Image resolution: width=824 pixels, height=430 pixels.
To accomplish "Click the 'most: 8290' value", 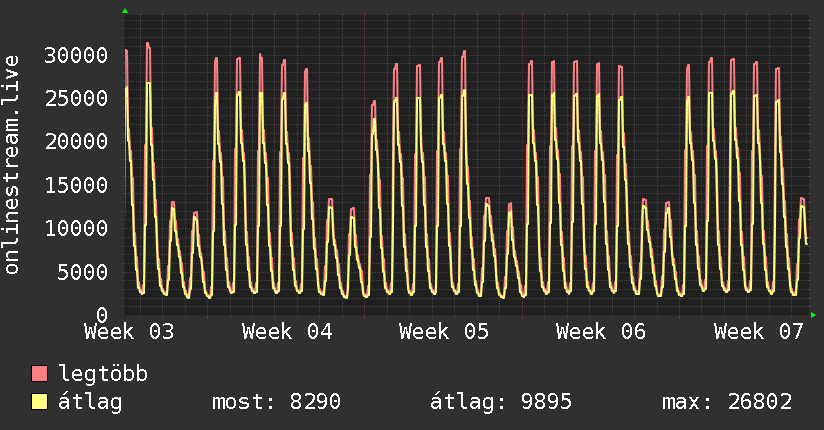I will 276,402.
